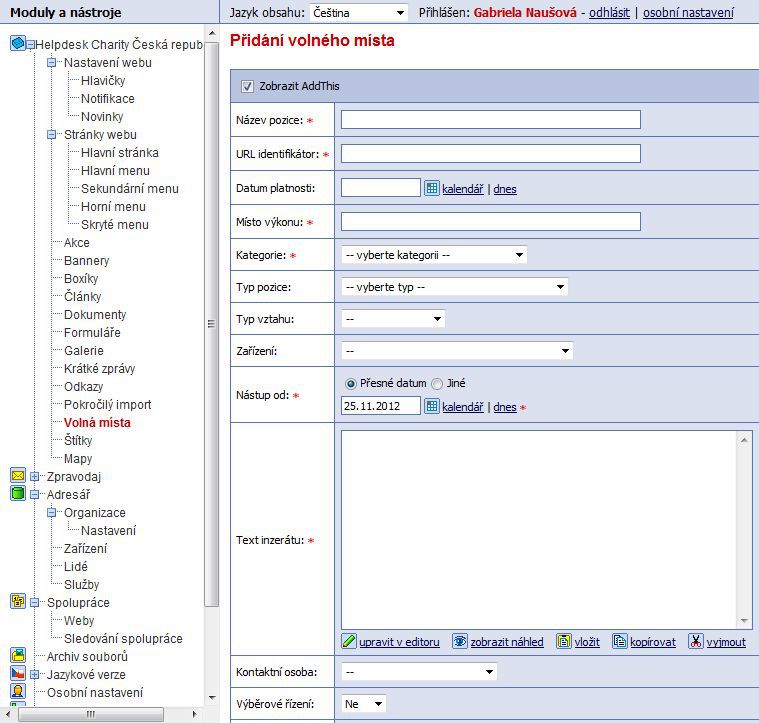
Task: Click the Nástup od date field
Action: coord(381,406)
